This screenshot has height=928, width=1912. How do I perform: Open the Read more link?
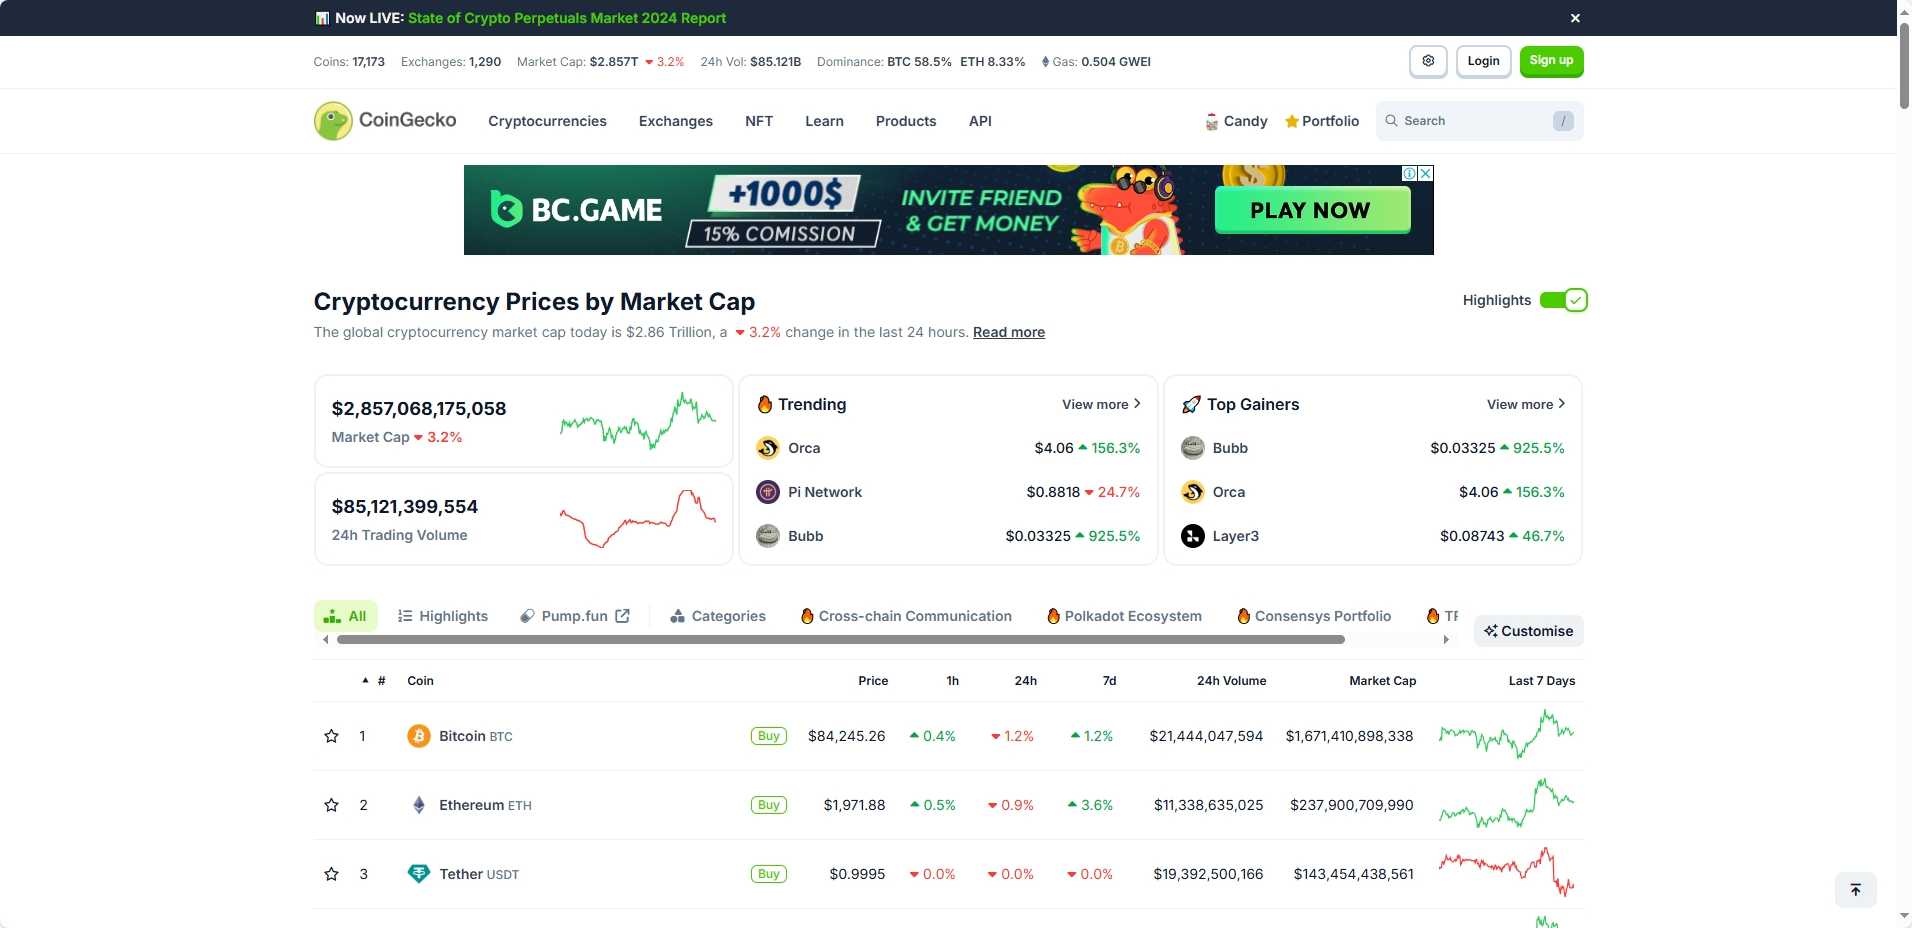click(1008, 332)
